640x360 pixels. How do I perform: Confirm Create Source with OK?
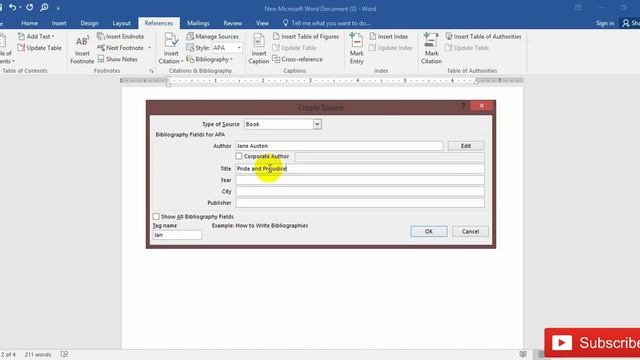click(429, 231)
